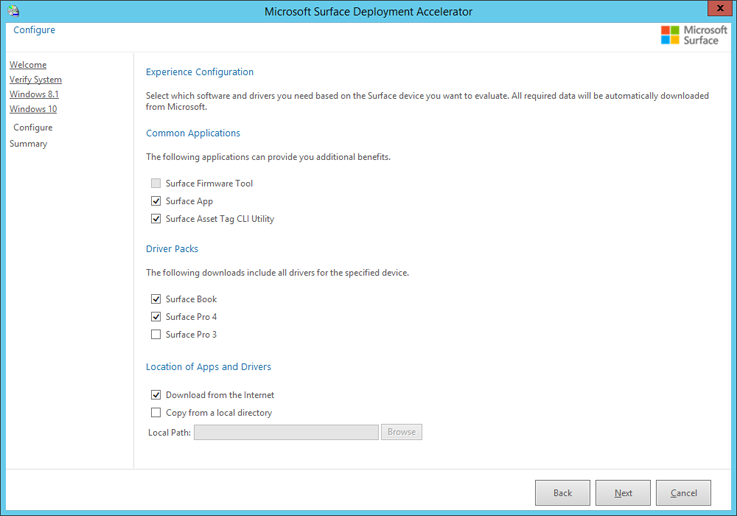
Task: Proceed with the Next button
Action: [x=623, y=493]
